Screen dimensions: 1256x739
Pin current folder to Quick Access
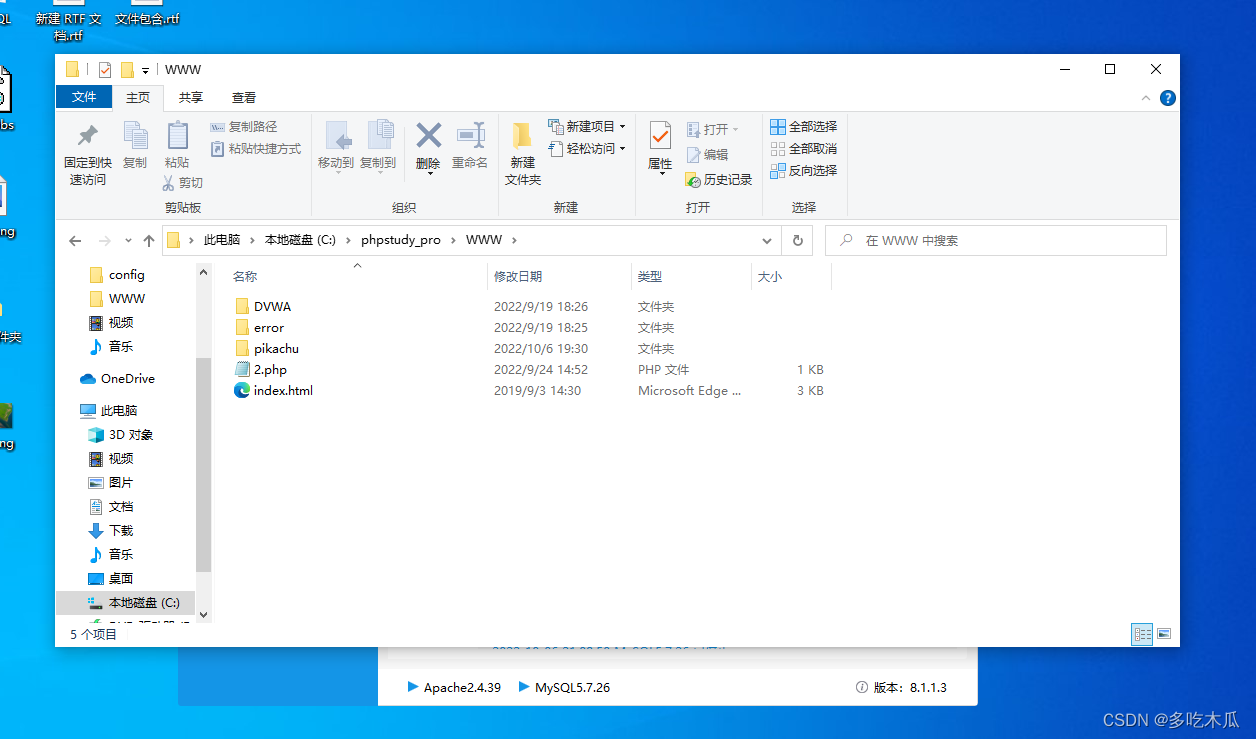click(x=86, y=150)
